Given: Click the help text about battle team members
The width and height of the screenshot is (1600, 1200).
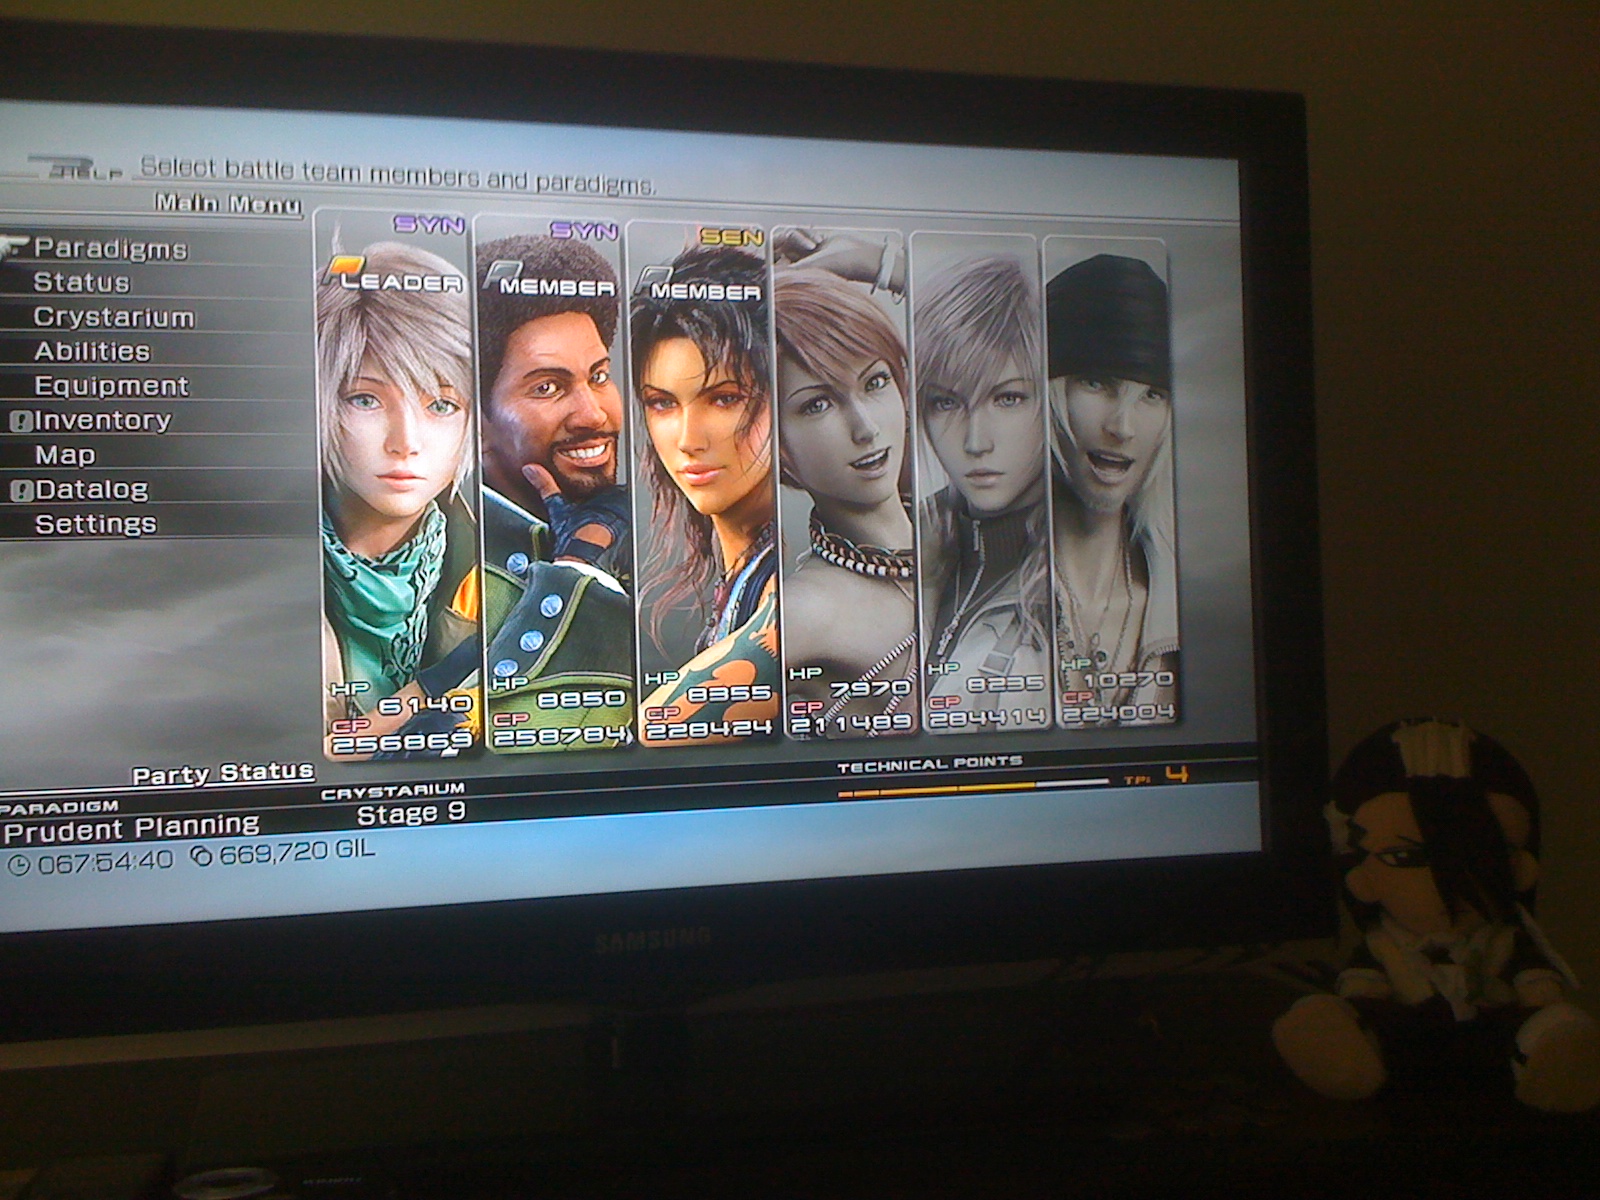Looking at the screenshot, I should (x=397, y=176).
